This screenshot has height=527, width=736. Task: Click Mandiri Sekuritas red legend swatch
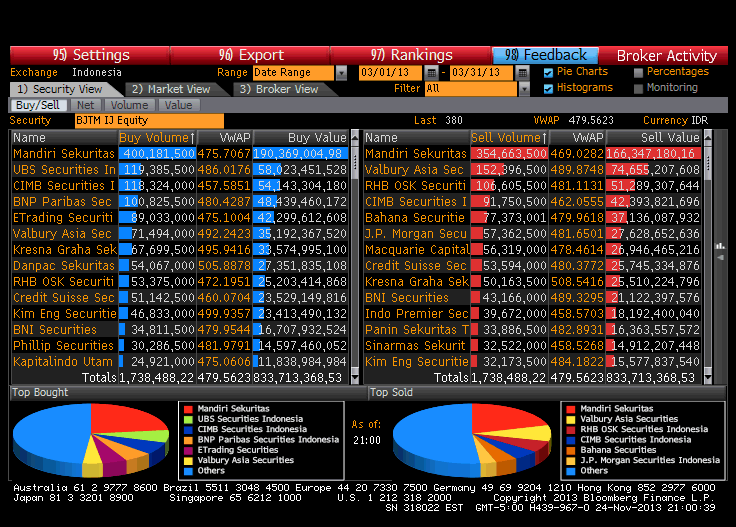tap(186, 409)
